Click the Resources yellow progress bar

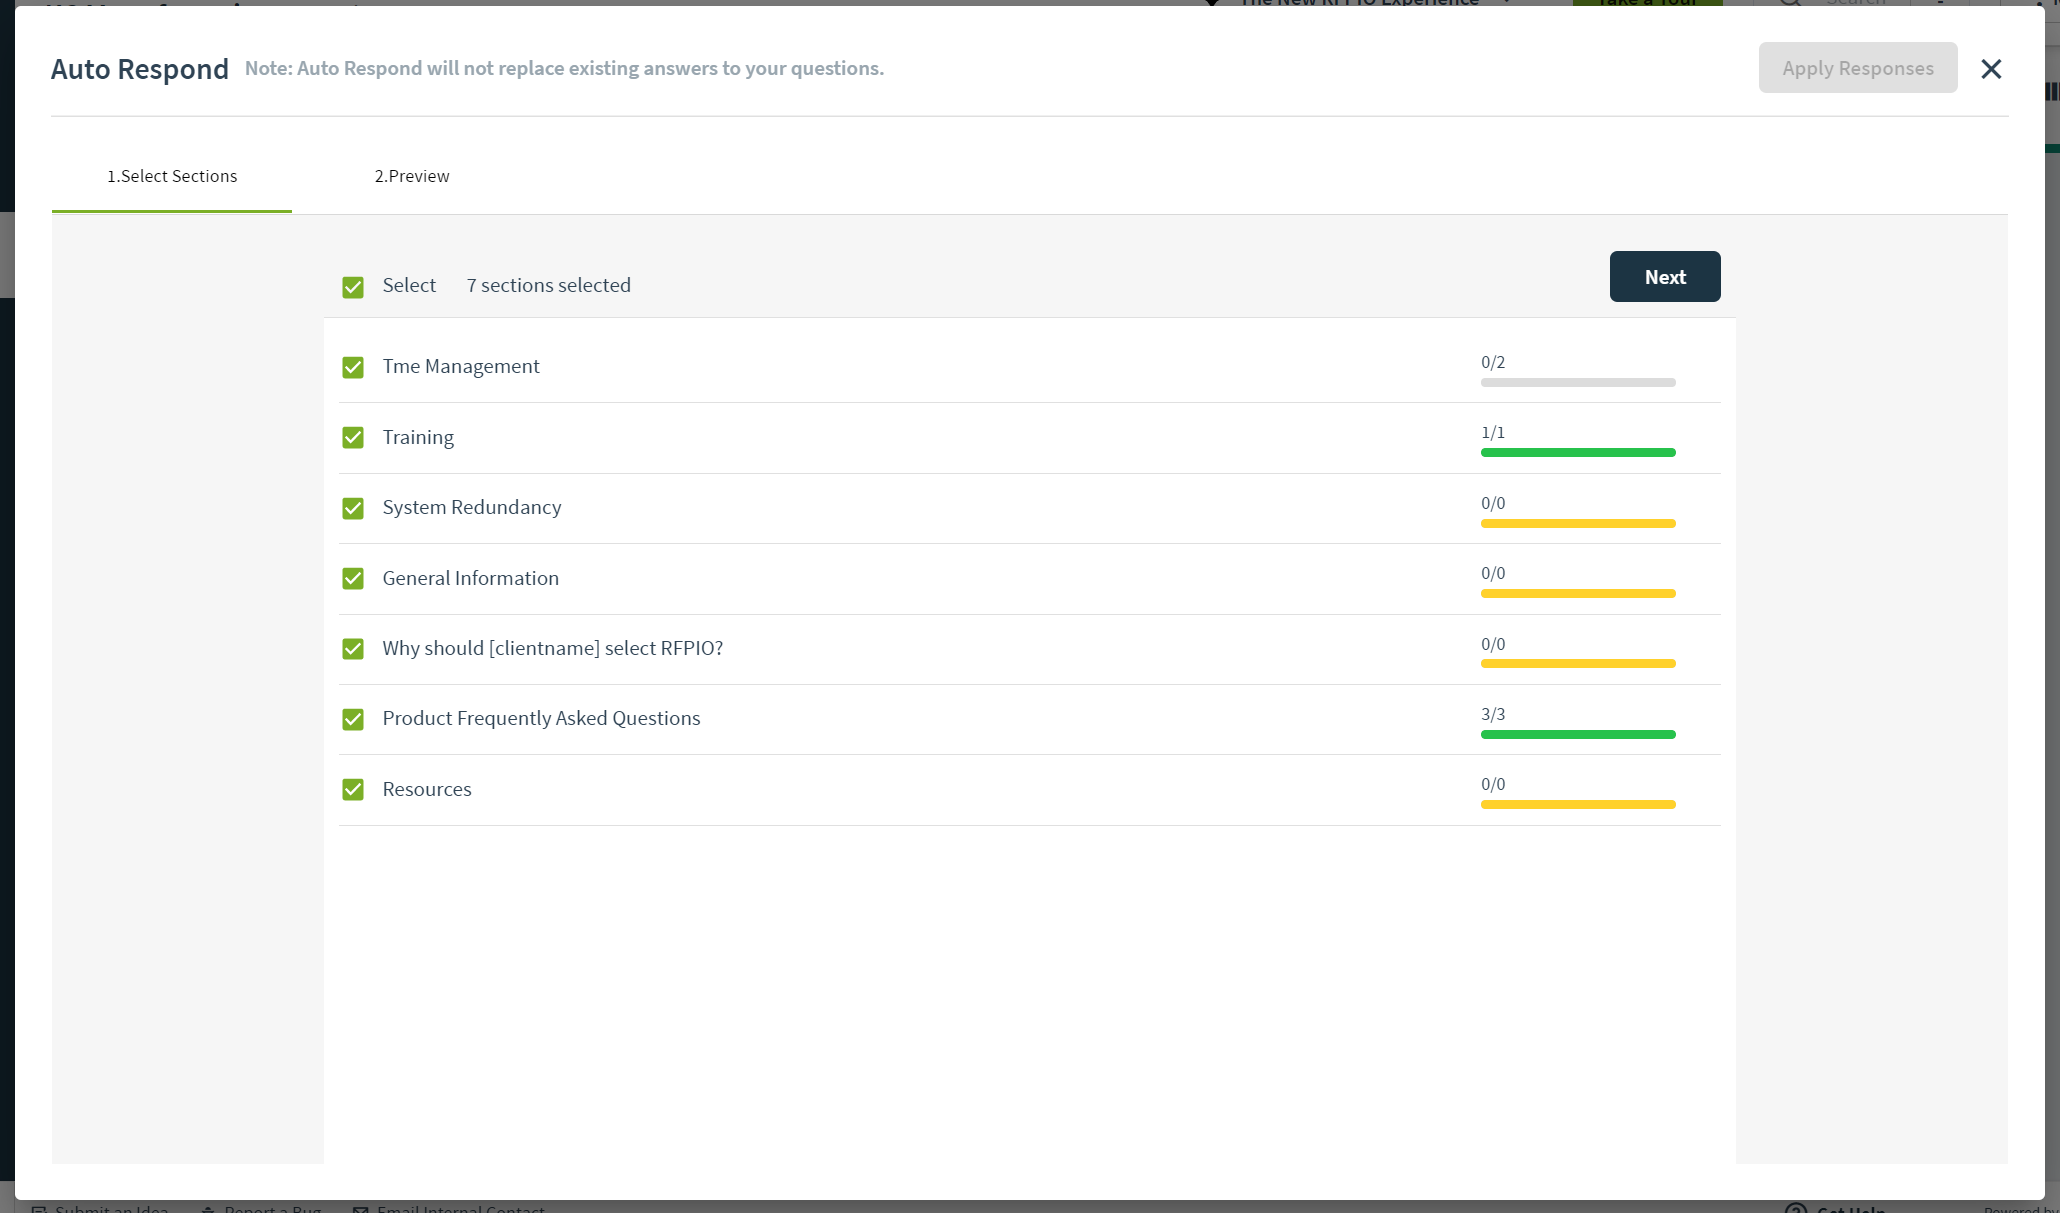click(1578, 804)
